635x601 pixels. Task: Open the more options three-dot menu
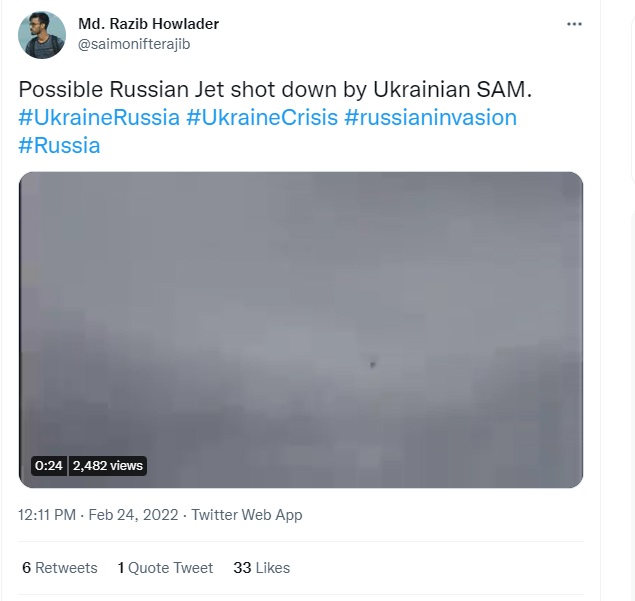click(574, 24)
